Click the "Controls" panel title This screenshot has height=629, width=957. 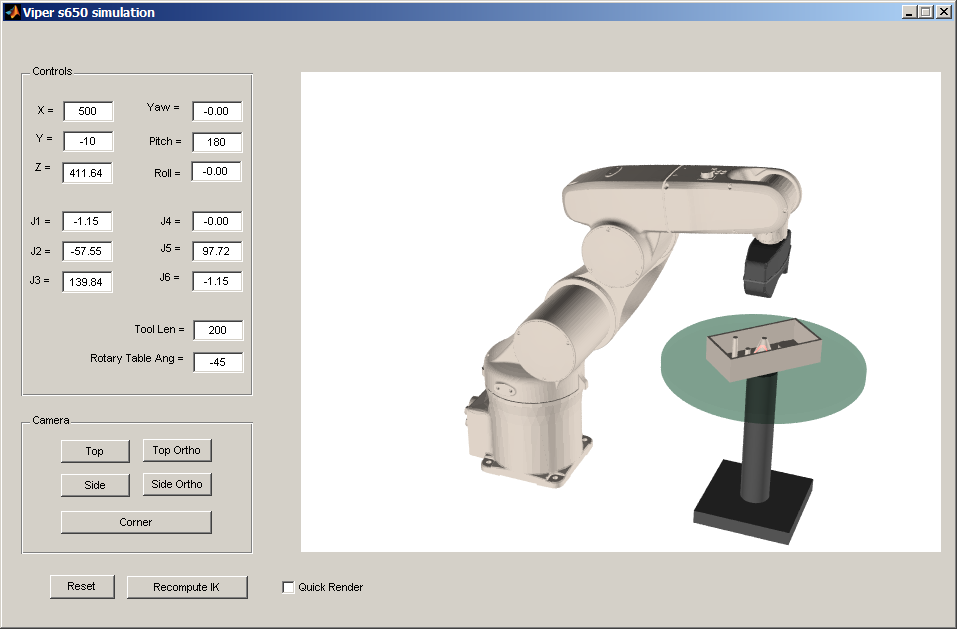tap(52, 71)
